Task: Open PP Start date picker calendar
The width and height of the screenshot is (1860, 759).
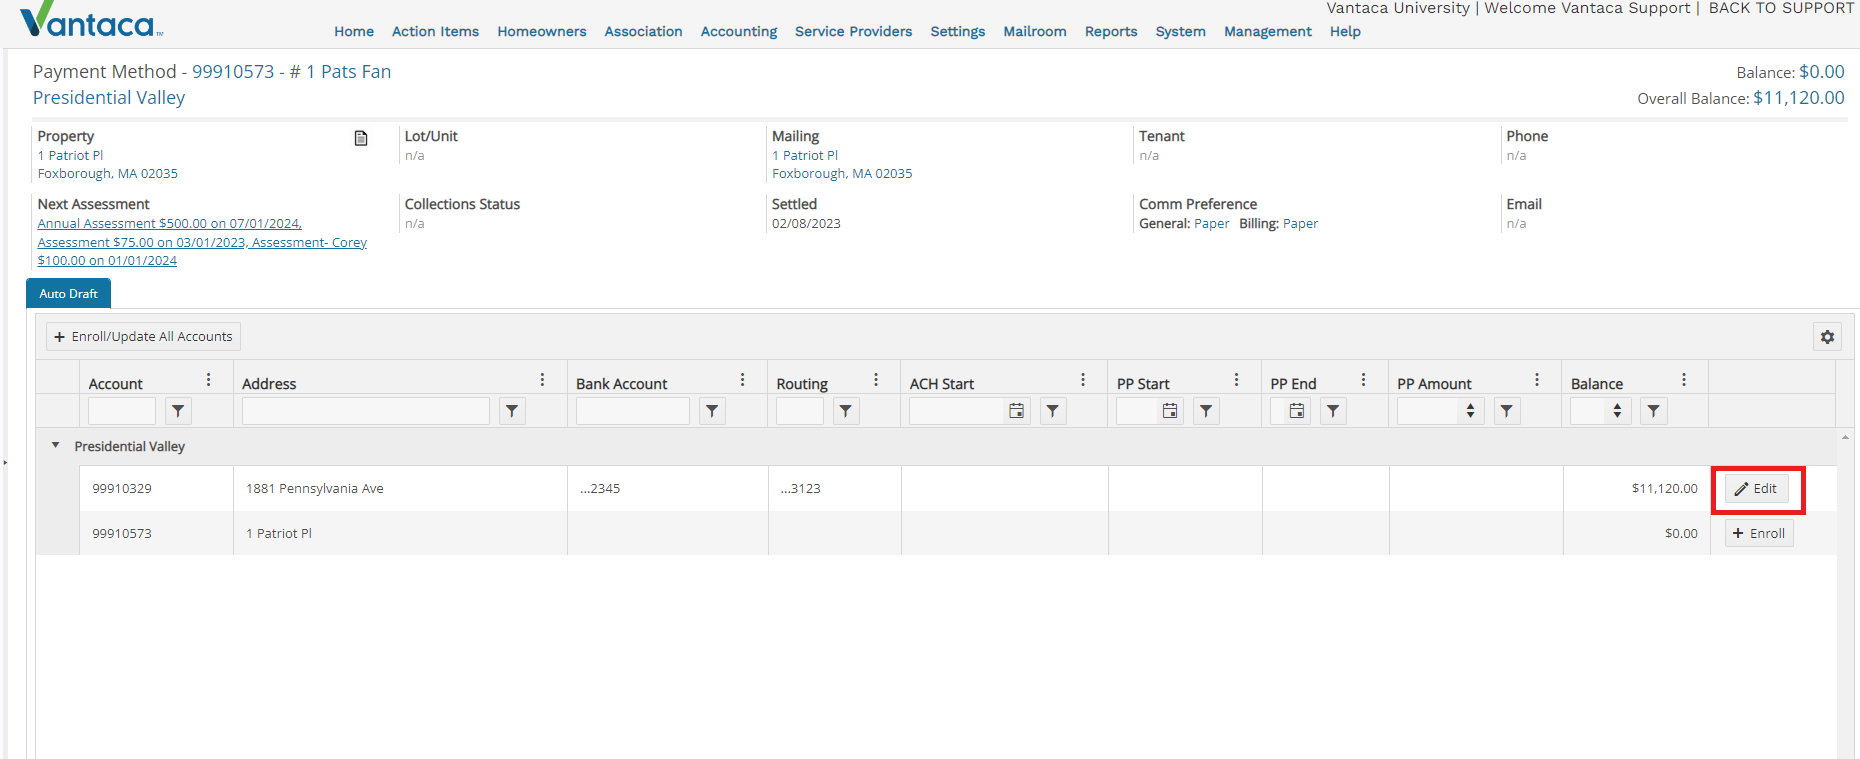Action: 1170,411
